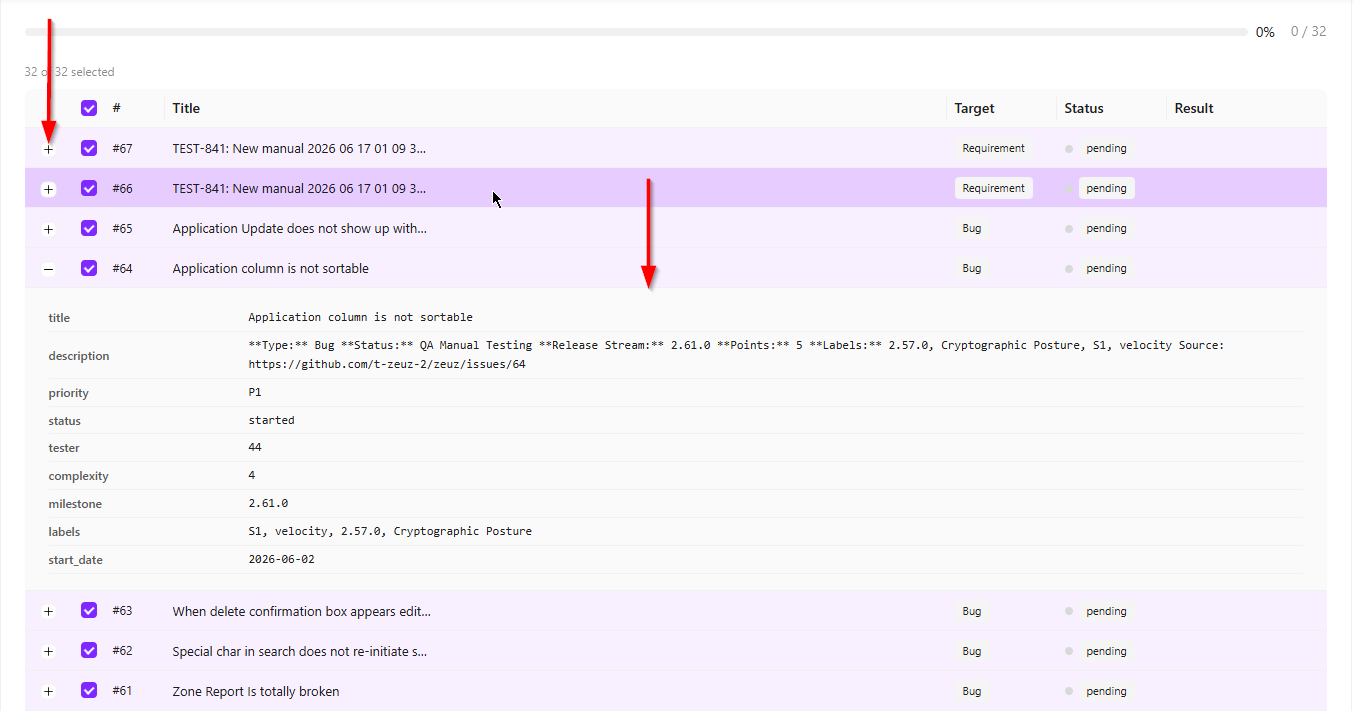Click the '0 / 32' progress counter

click(1308, 31)
